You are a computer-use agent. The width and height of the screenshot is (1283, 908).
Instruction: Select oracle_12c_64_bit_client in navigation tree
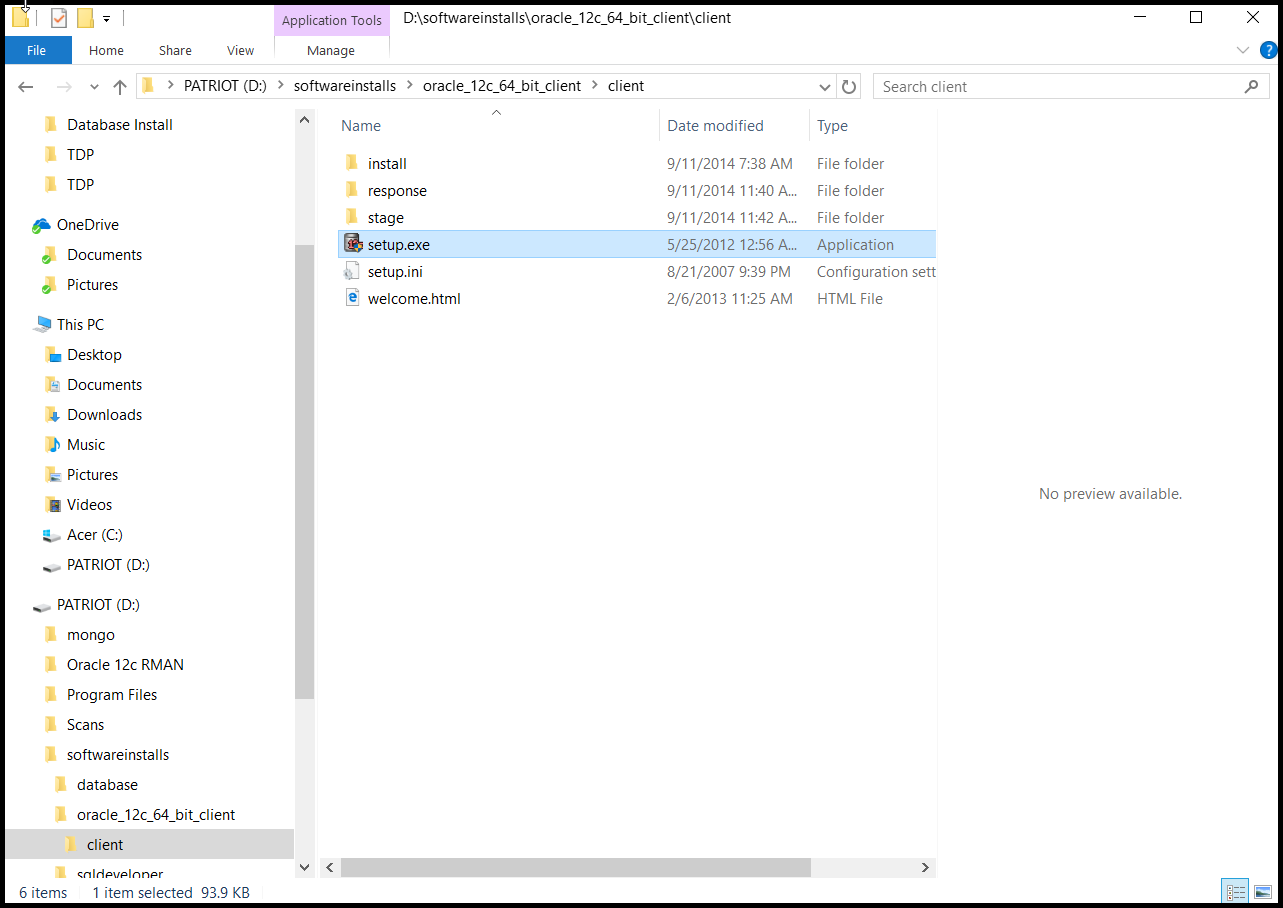tap(156, 815)
